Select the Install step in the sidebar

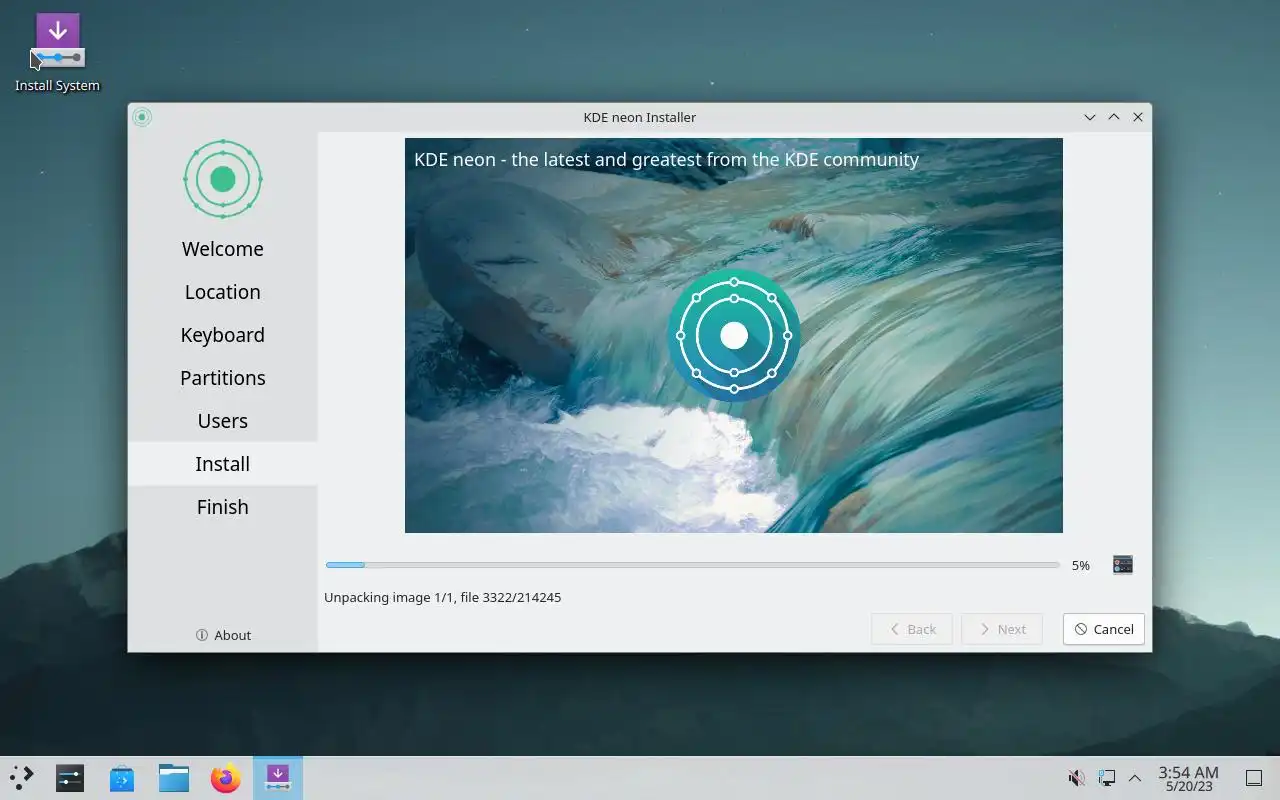(223, 464)
